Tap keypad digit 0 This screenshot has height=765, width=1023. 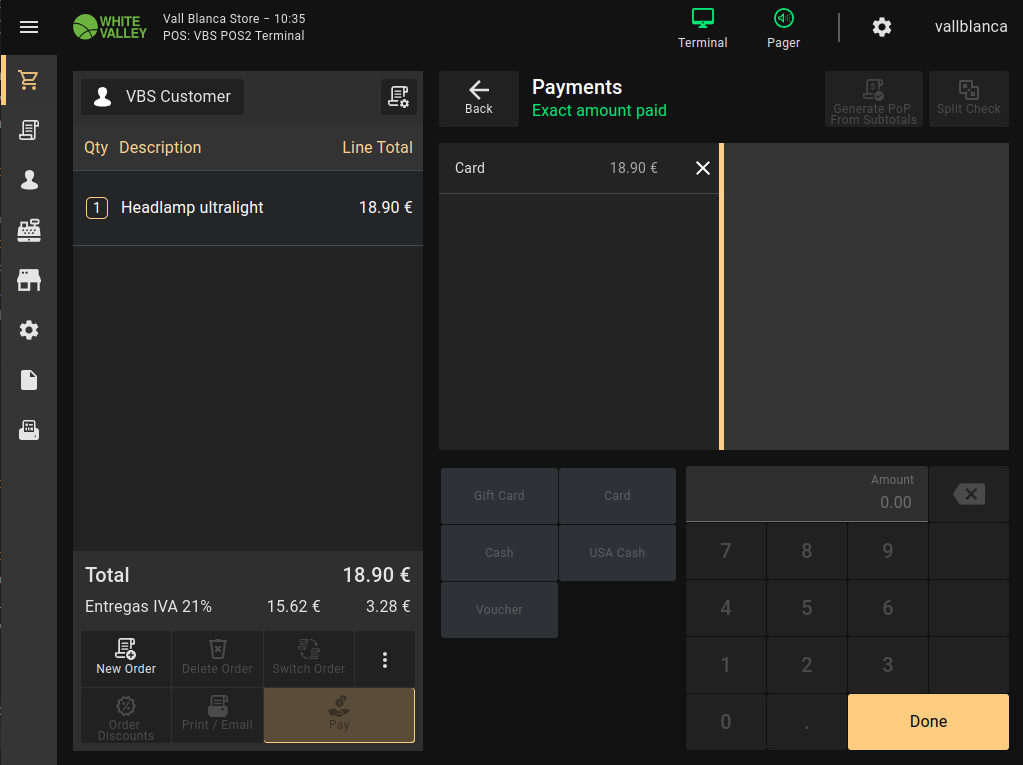(x=725, y=722)
